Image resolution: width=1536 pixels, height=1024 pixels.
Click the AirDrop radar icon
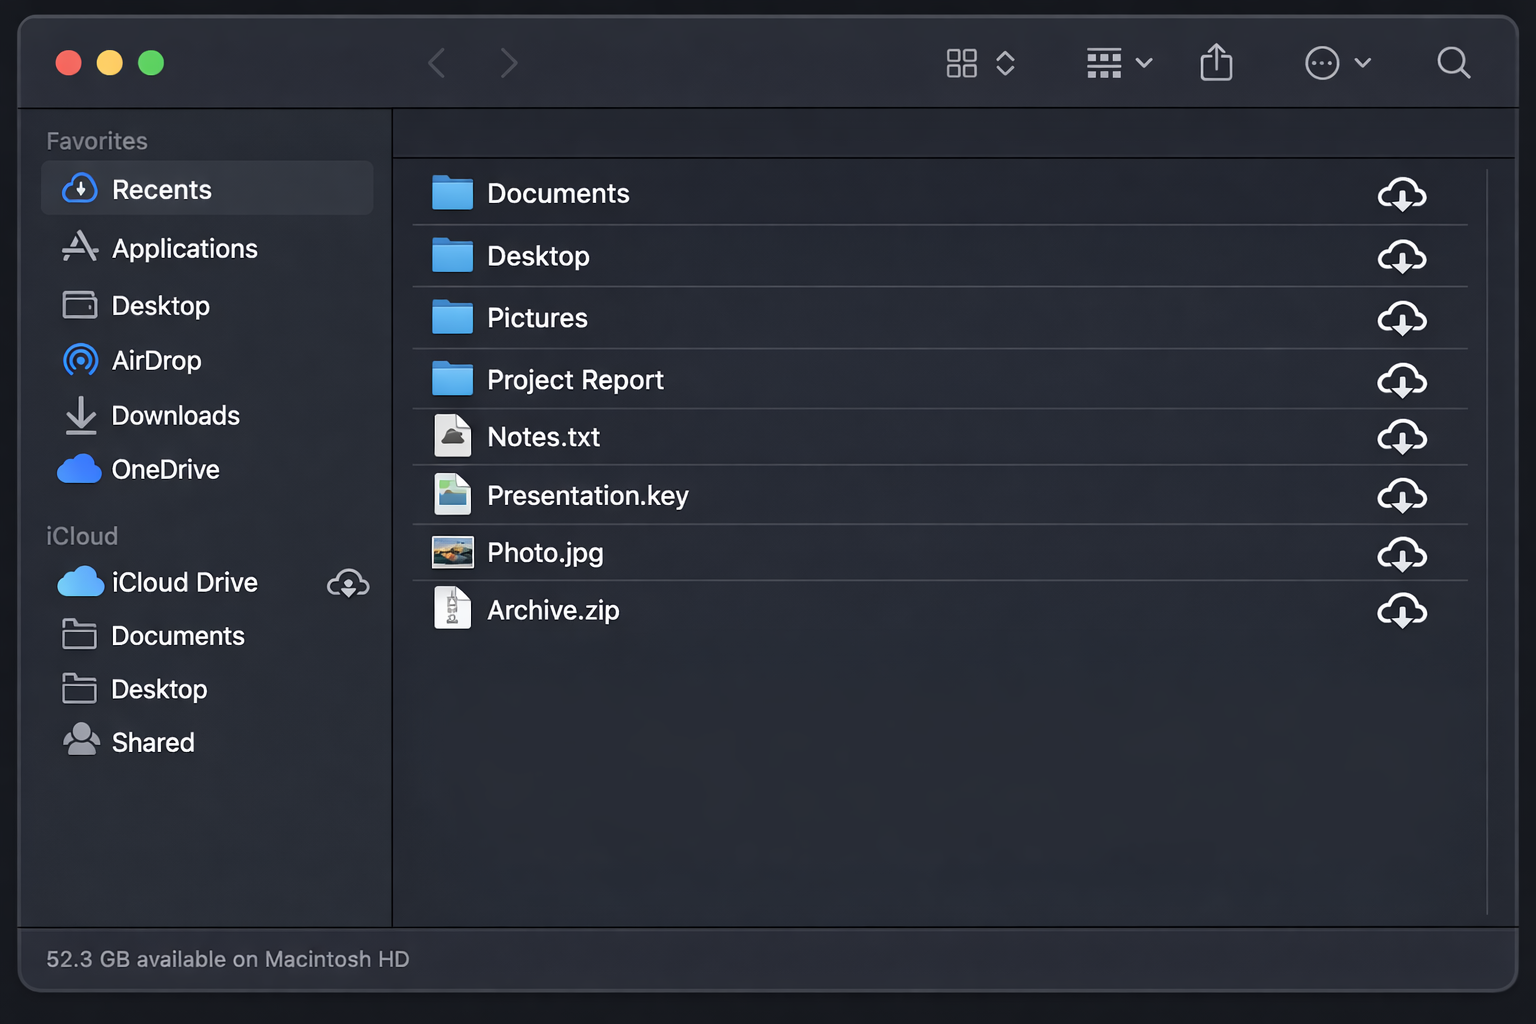click(x=80, y=360)
